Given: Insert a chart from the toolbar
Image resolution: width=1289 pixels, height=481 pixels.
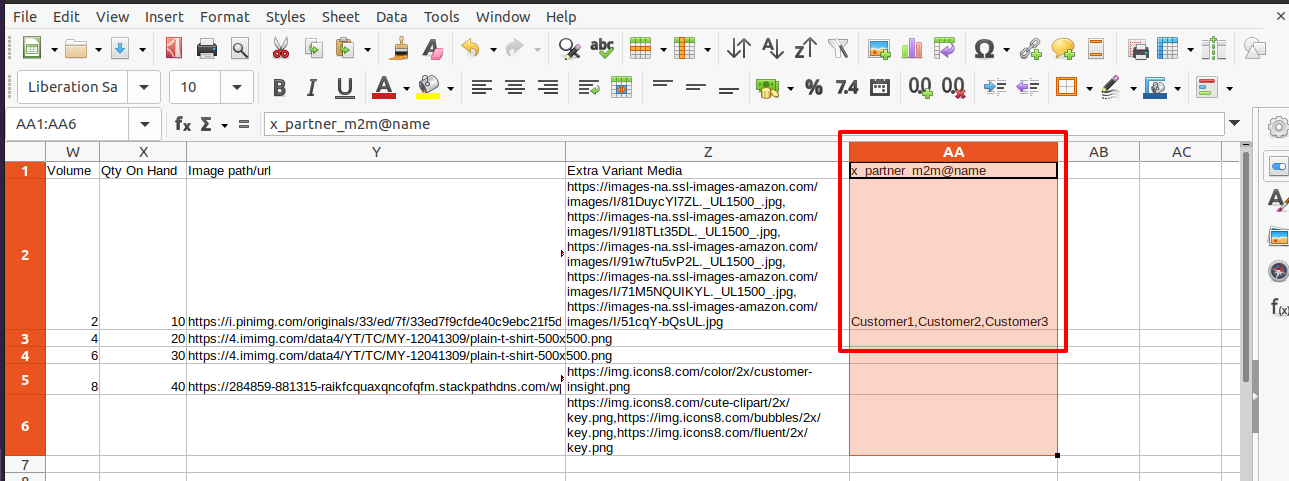Looking at the screenshot, I should [x=912, y=48].
